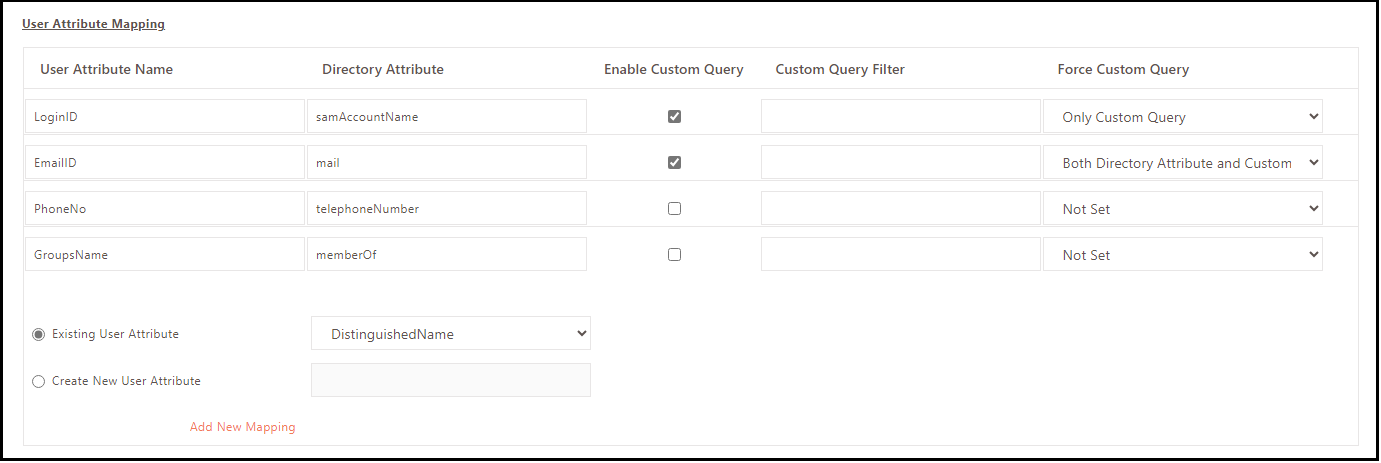The height and width of the screenshot is (463, 1381).
Task: Expand Force Custom Query dropdown for PhoneNo
Action: pyautogui.click(x=1182, y=209)
